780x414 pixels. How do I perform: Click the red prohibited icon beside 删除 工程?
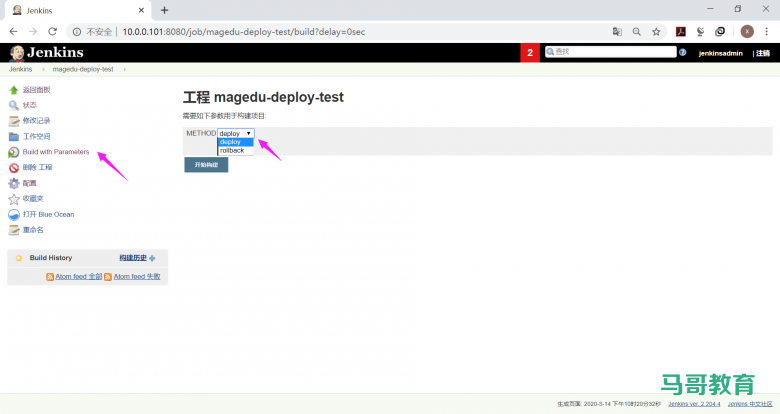[x=14, y=168]
